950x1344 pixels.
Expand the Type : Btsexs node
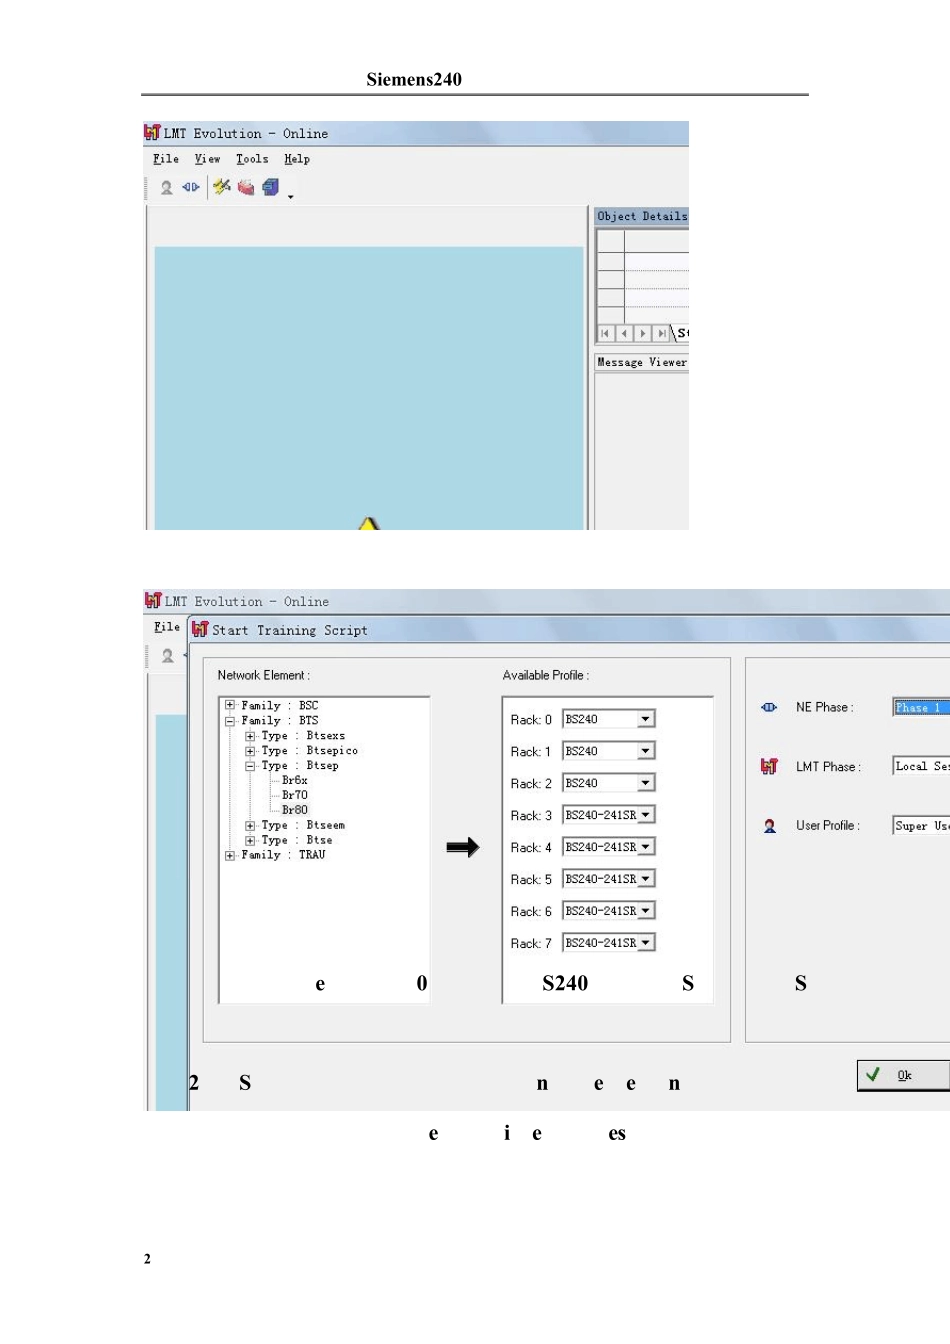pos(250,736)
